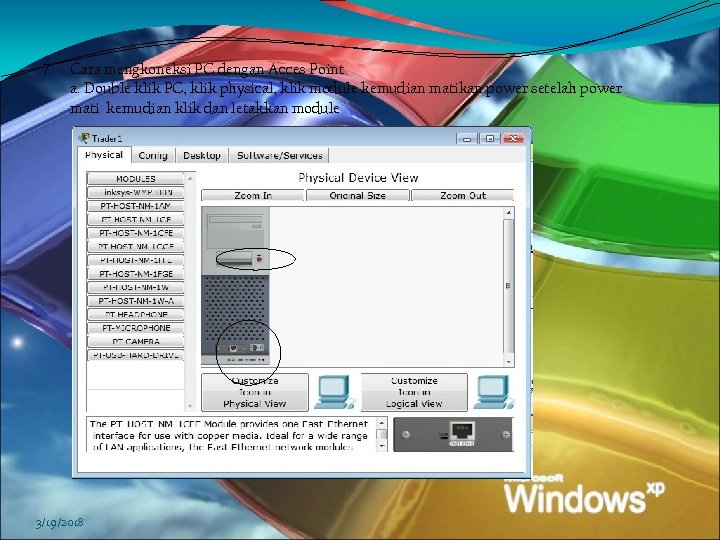Click the device view scroll up arrow
Screen dimensions: 720x540
point(508,213)
